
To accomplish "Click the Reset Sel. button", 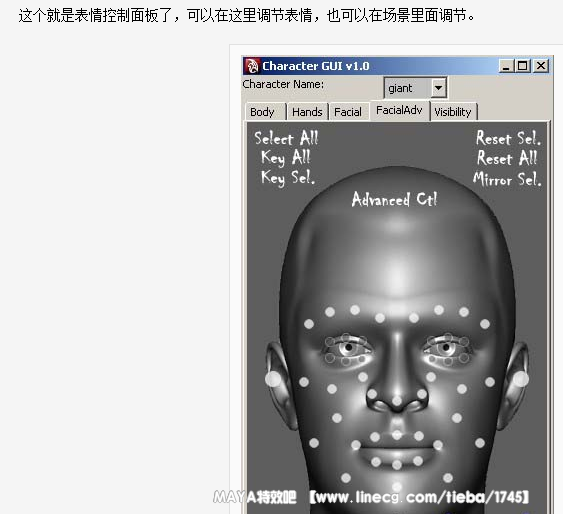I will (x=508, y=138).
